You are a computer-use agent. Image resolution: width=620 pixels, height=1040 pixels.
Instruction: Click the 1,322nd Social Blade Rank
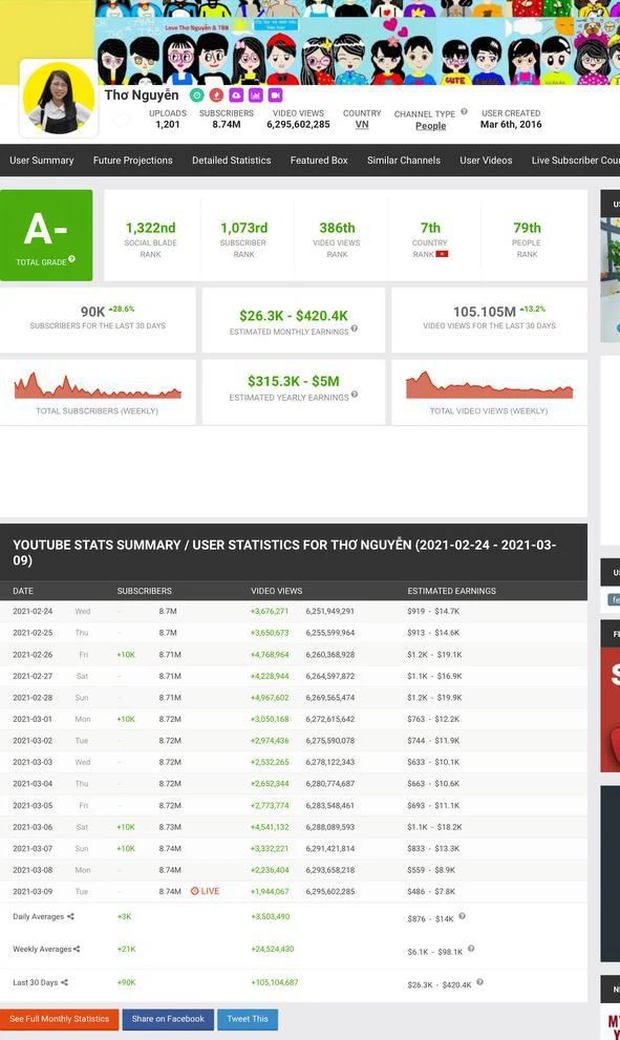(151, 228)
